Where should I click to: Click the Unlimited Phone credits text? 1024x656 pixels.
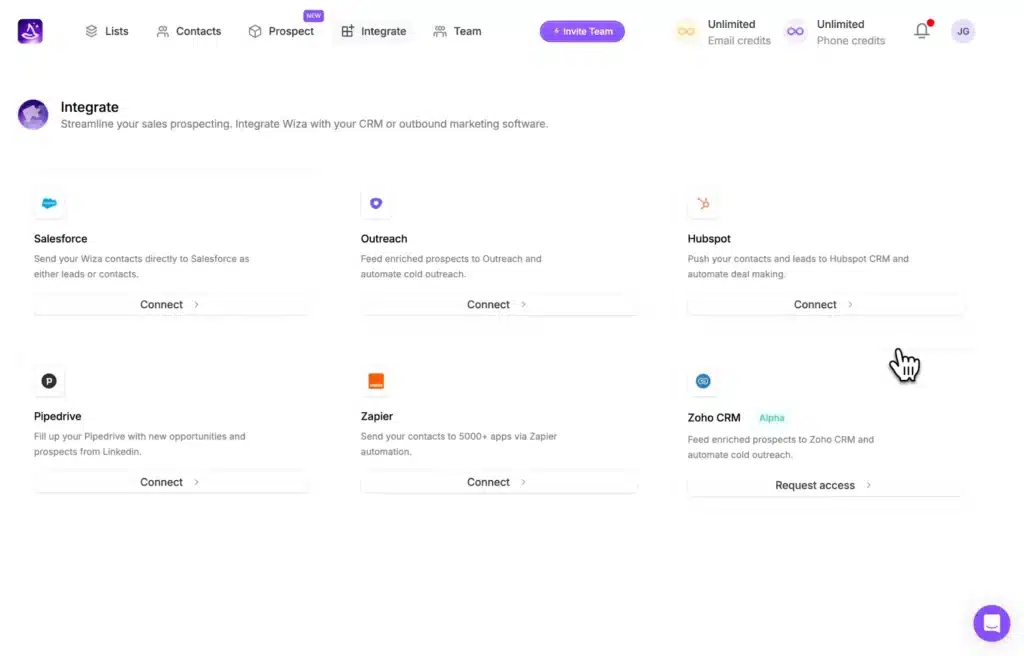[851, 32]
